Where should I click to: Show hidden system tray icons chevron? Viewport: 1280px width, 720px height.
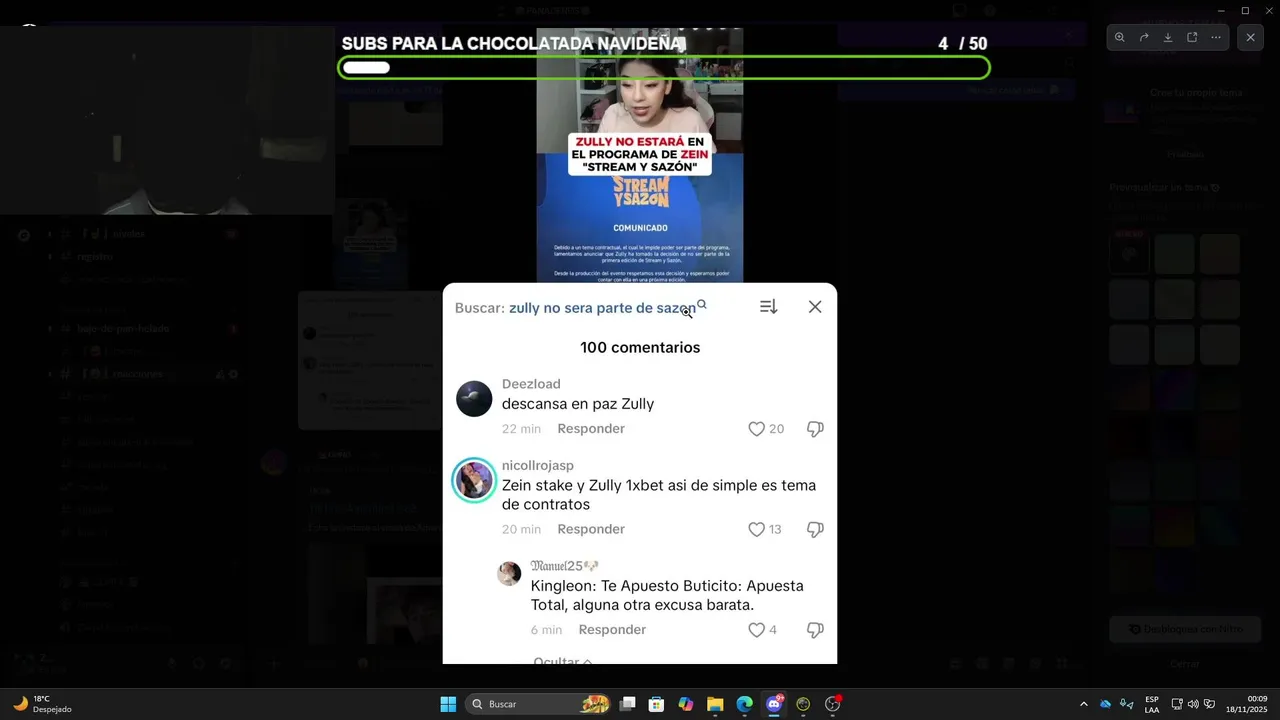tap(1083, 704)
